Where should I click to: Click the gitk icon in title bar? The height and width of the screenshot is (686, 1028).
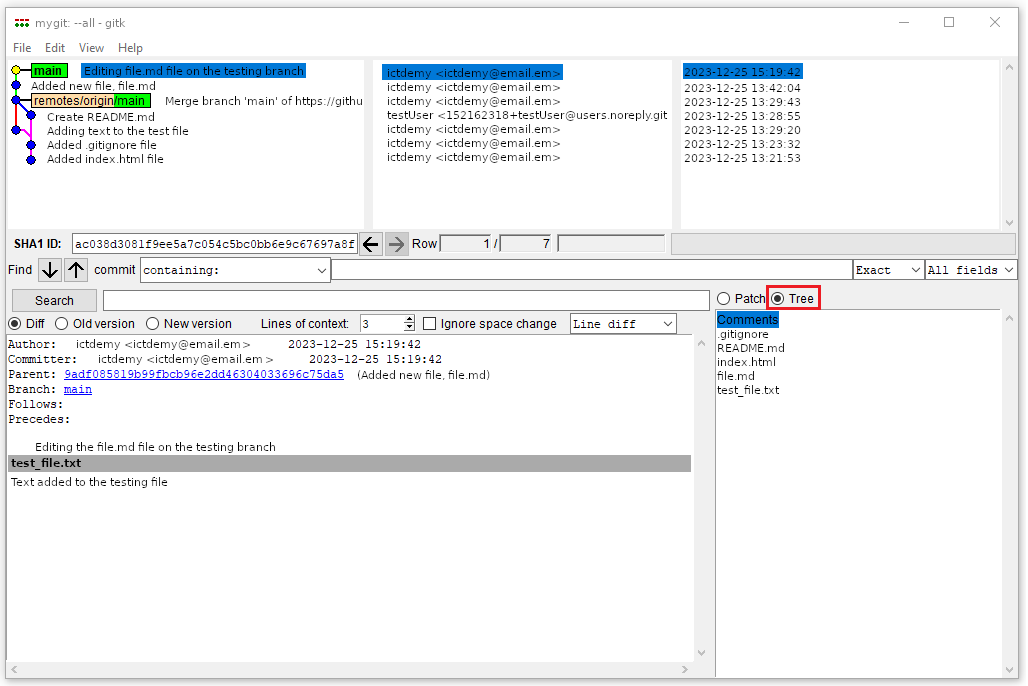point(22,22)
